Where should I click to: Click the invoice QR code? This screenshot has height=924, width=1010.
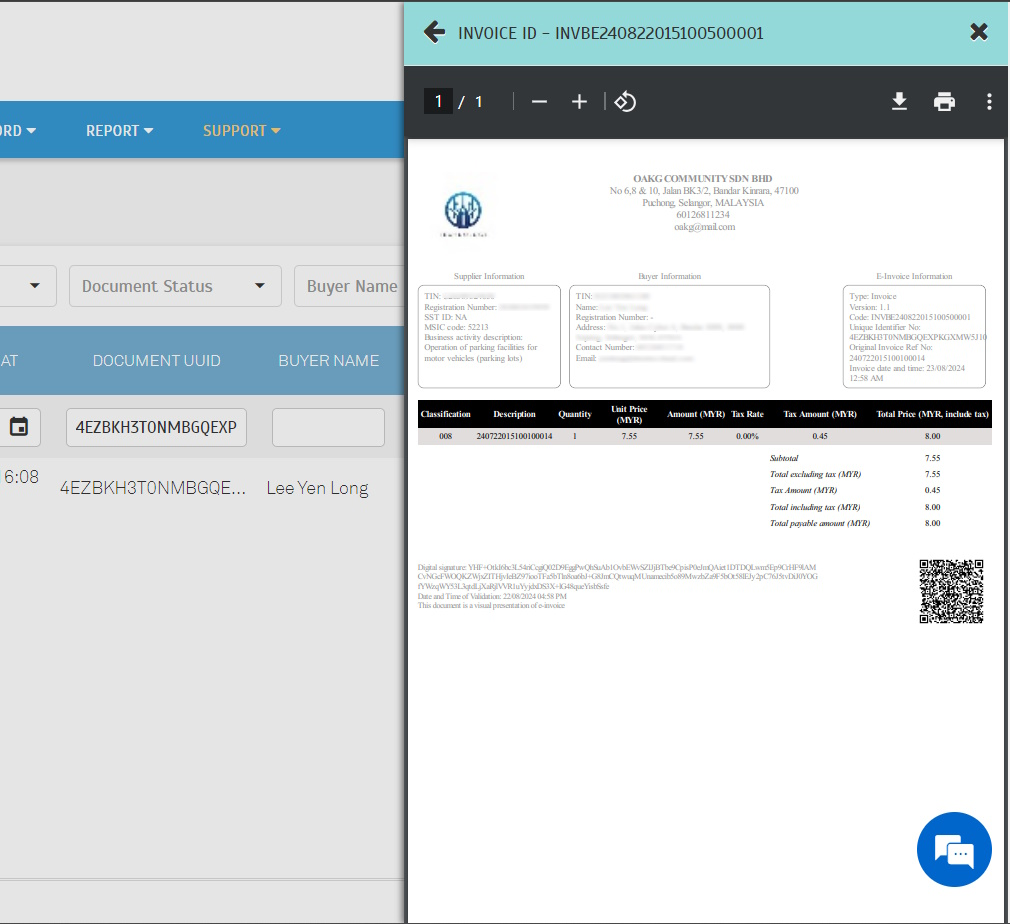(951, 591)
